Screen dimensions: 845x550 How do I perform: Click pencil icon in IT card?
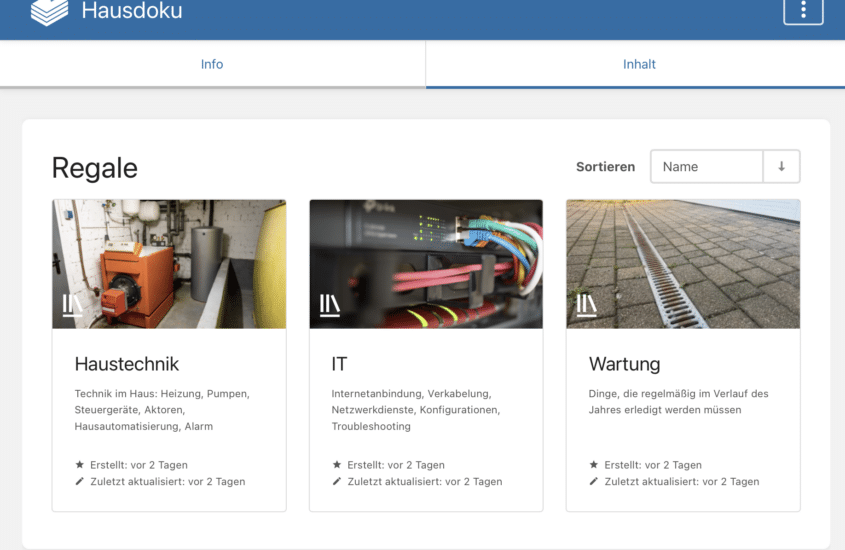tap(337, 481)
